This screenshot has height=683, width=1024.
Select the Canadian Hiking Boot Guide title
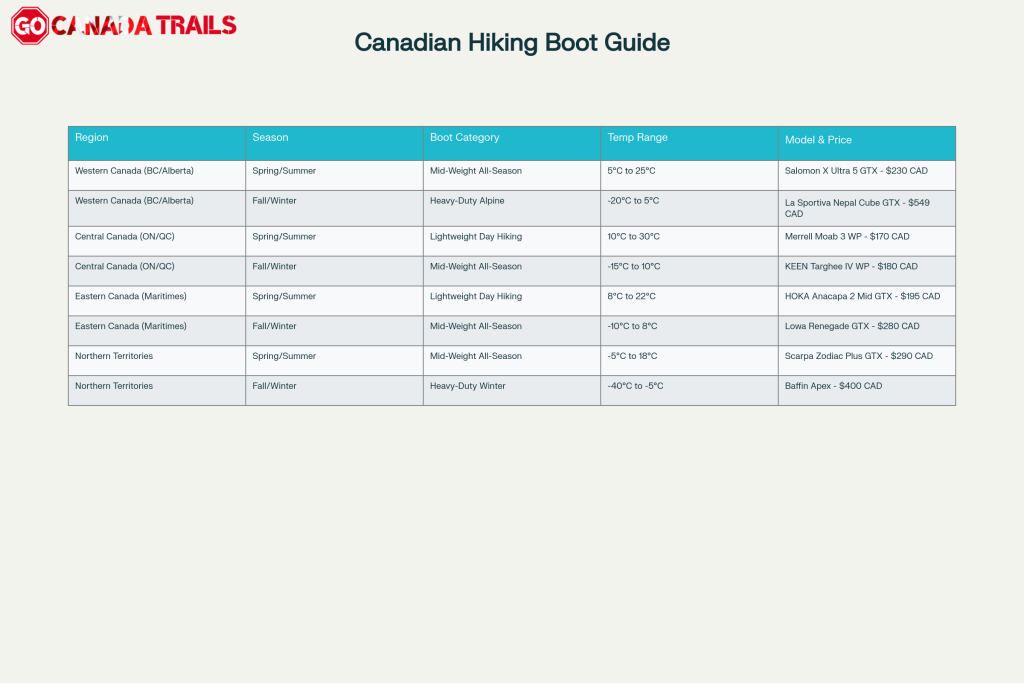(x=512, y=43)
